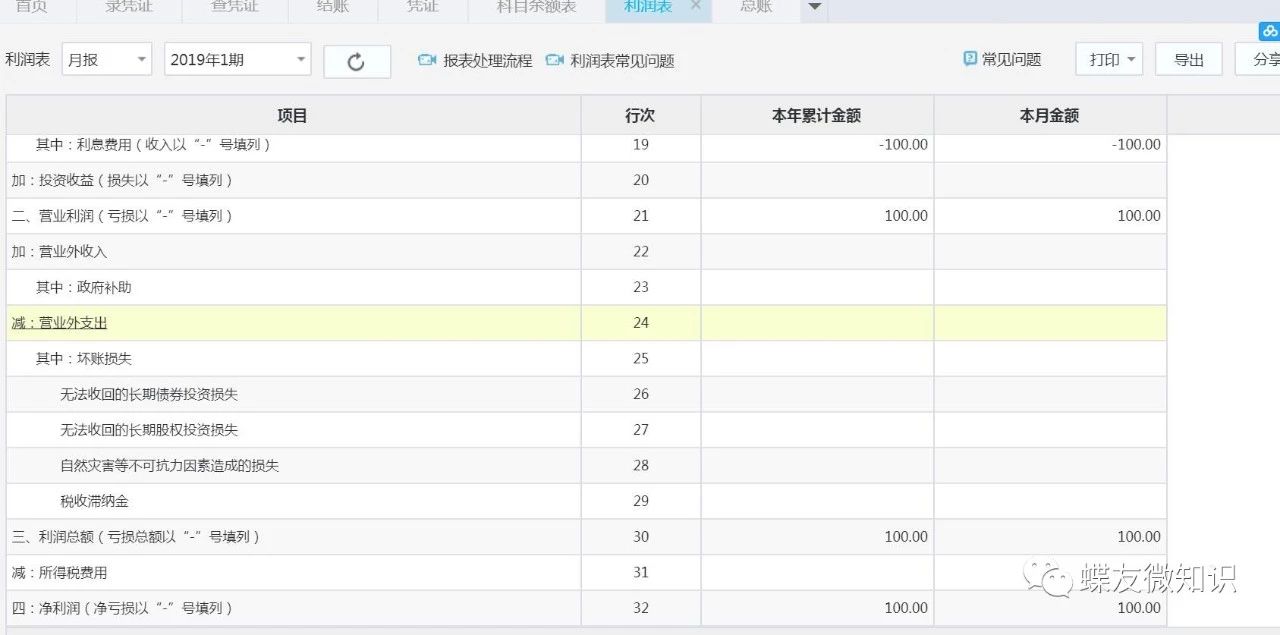Click the refresh icon to reload the report

point(357,59)
